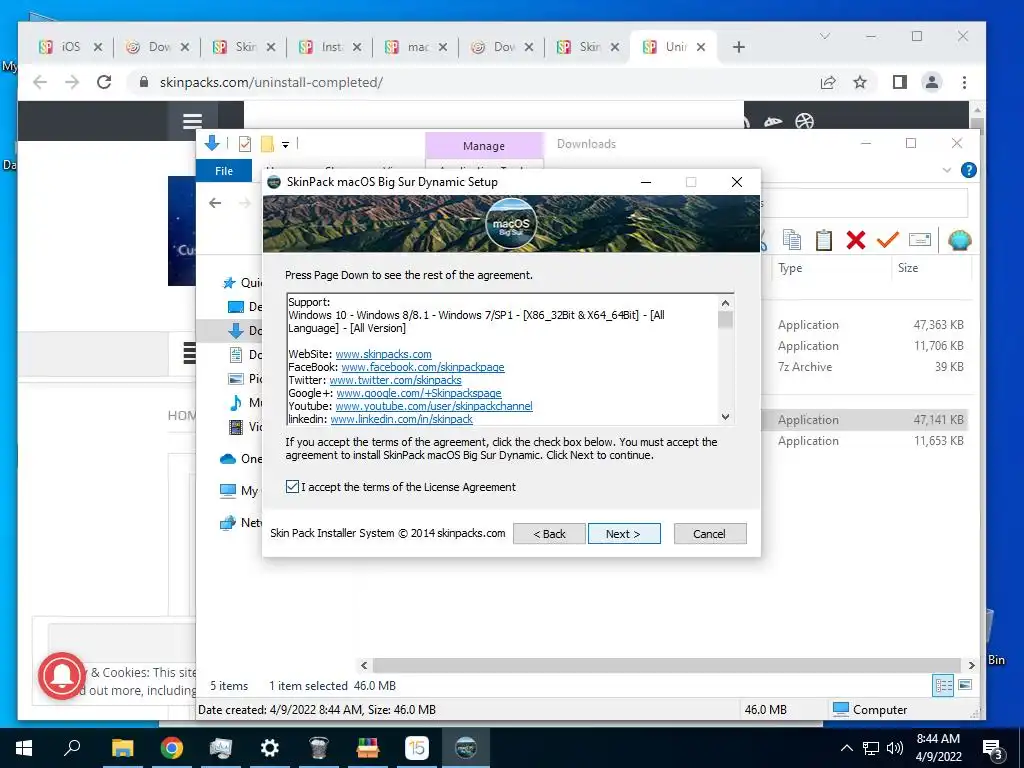Close the Unin browser tab

click(x=701, y=47)
